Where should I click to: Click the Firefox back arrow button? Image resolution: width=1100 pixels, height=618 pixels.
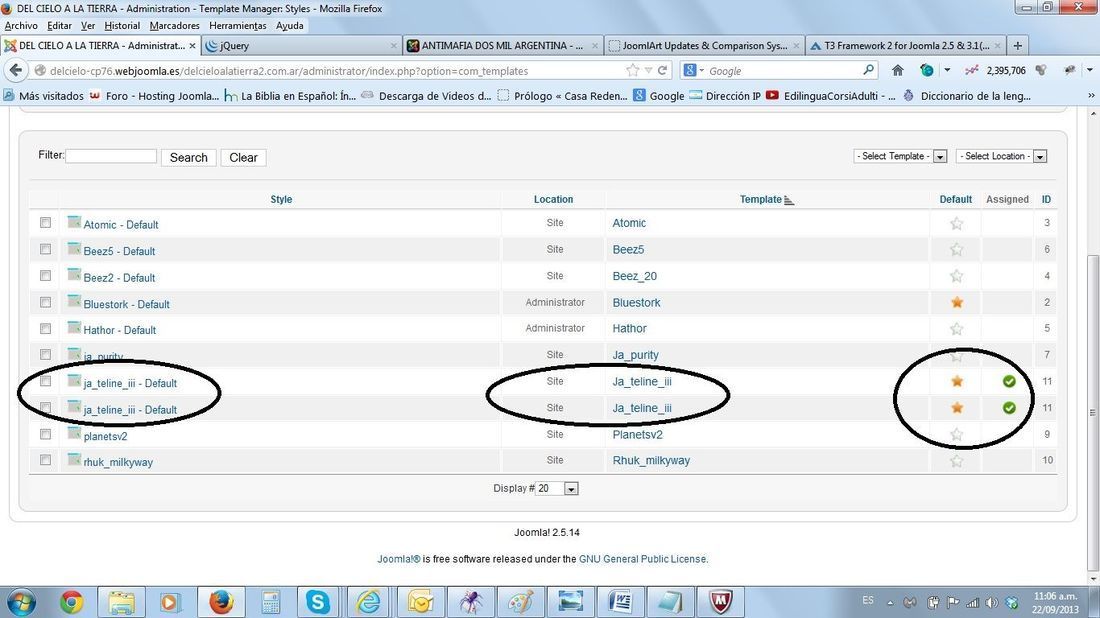(x=16, y=70)
